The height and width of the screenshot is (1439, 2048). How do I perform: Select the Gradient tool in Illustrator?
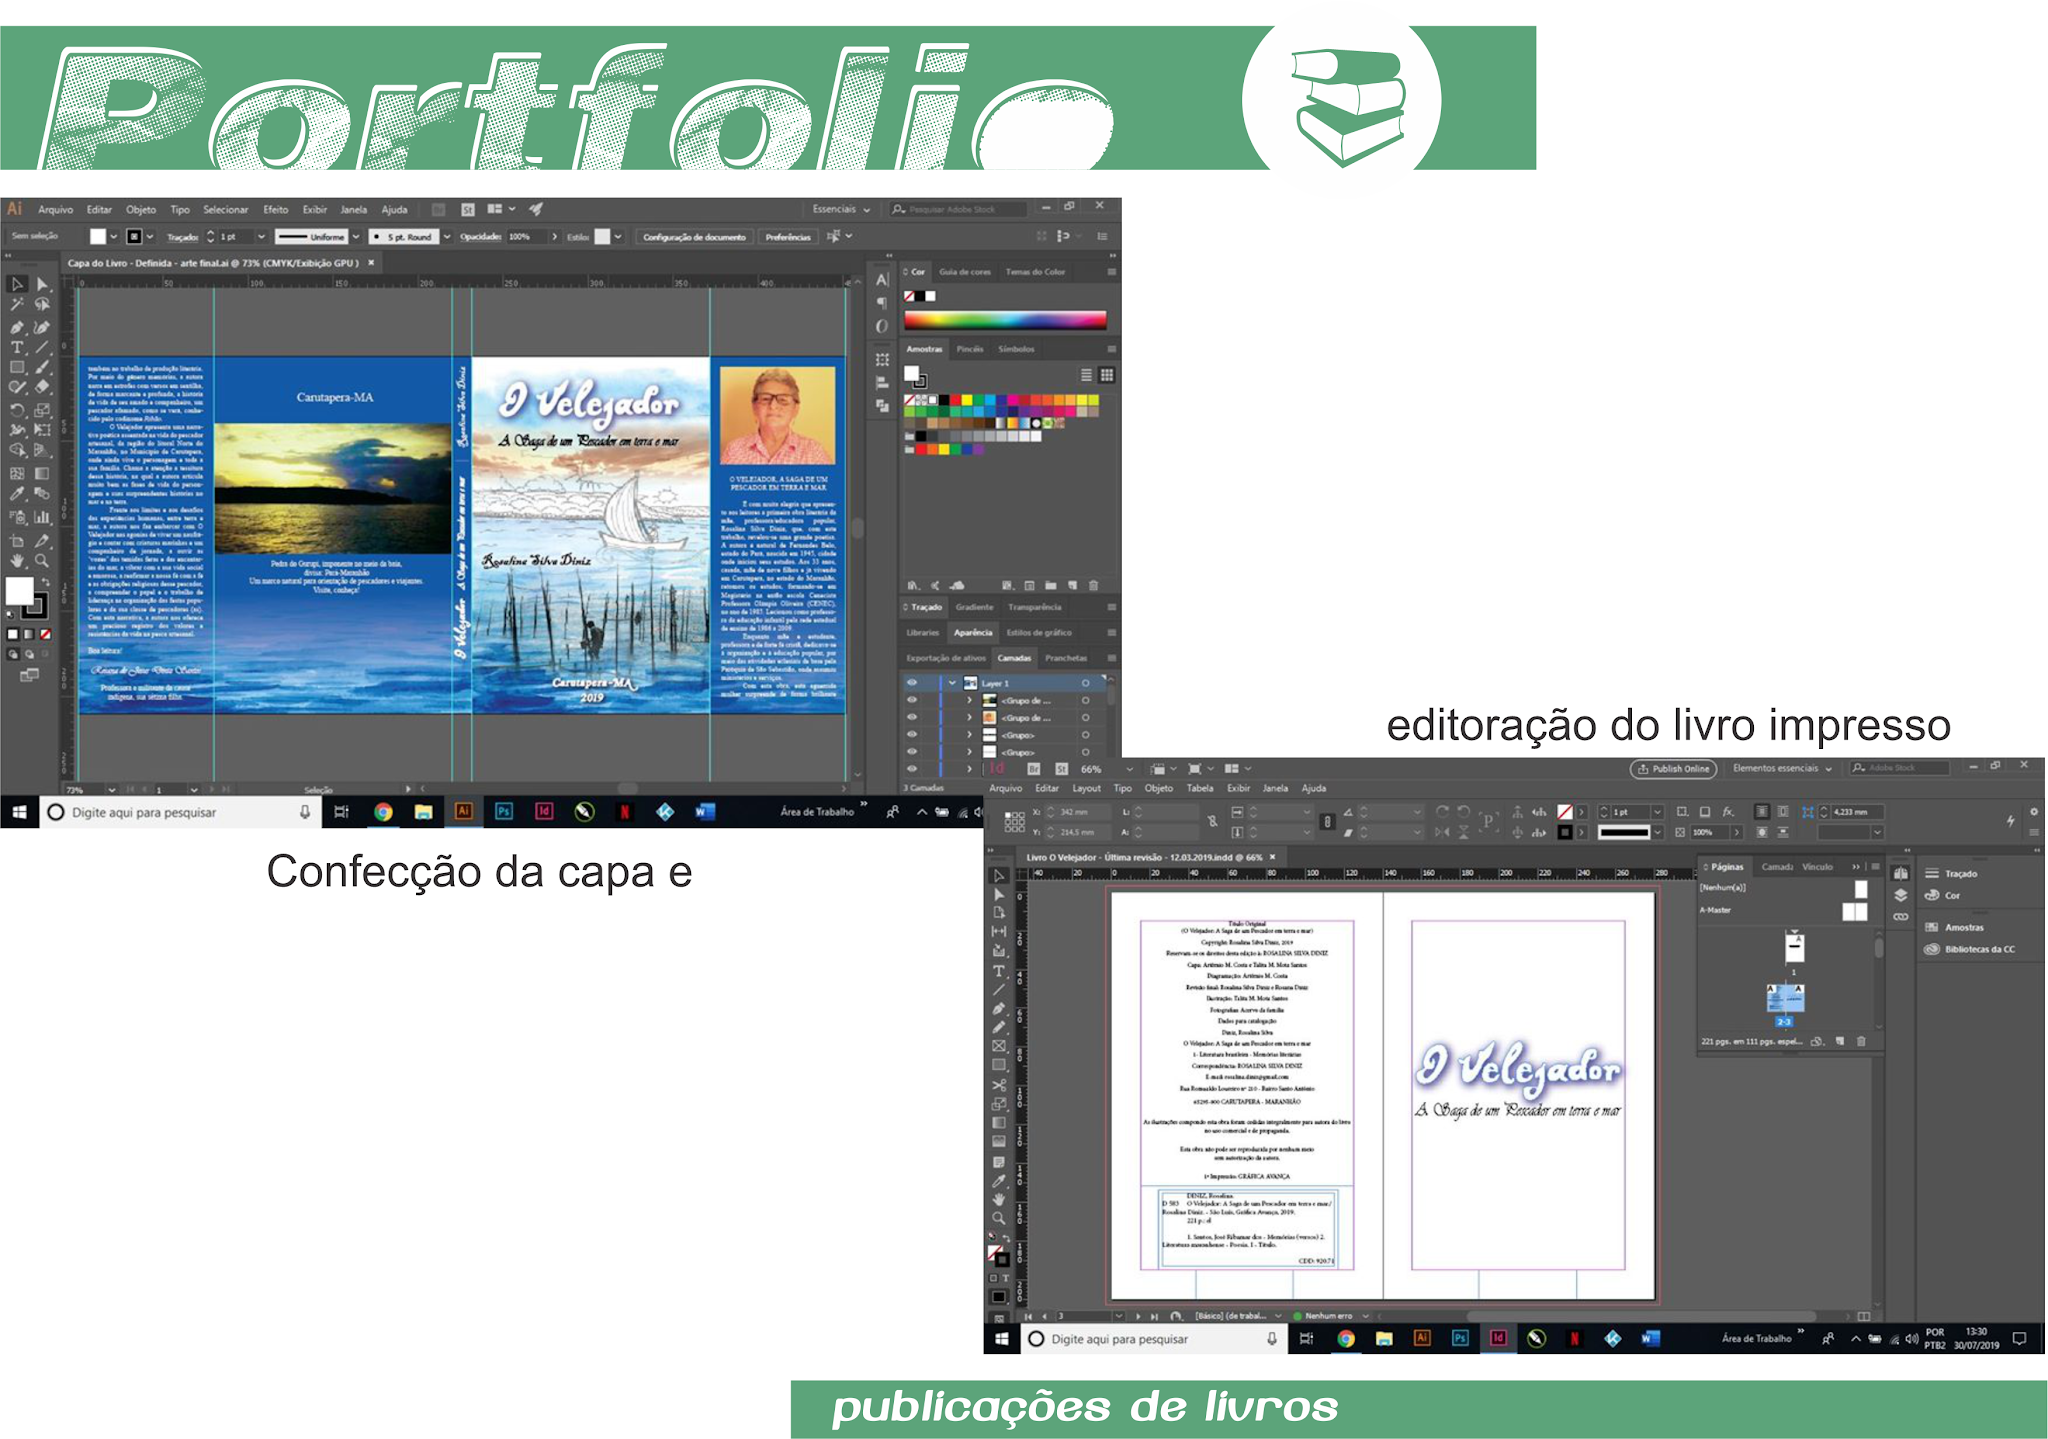[42, 473]
